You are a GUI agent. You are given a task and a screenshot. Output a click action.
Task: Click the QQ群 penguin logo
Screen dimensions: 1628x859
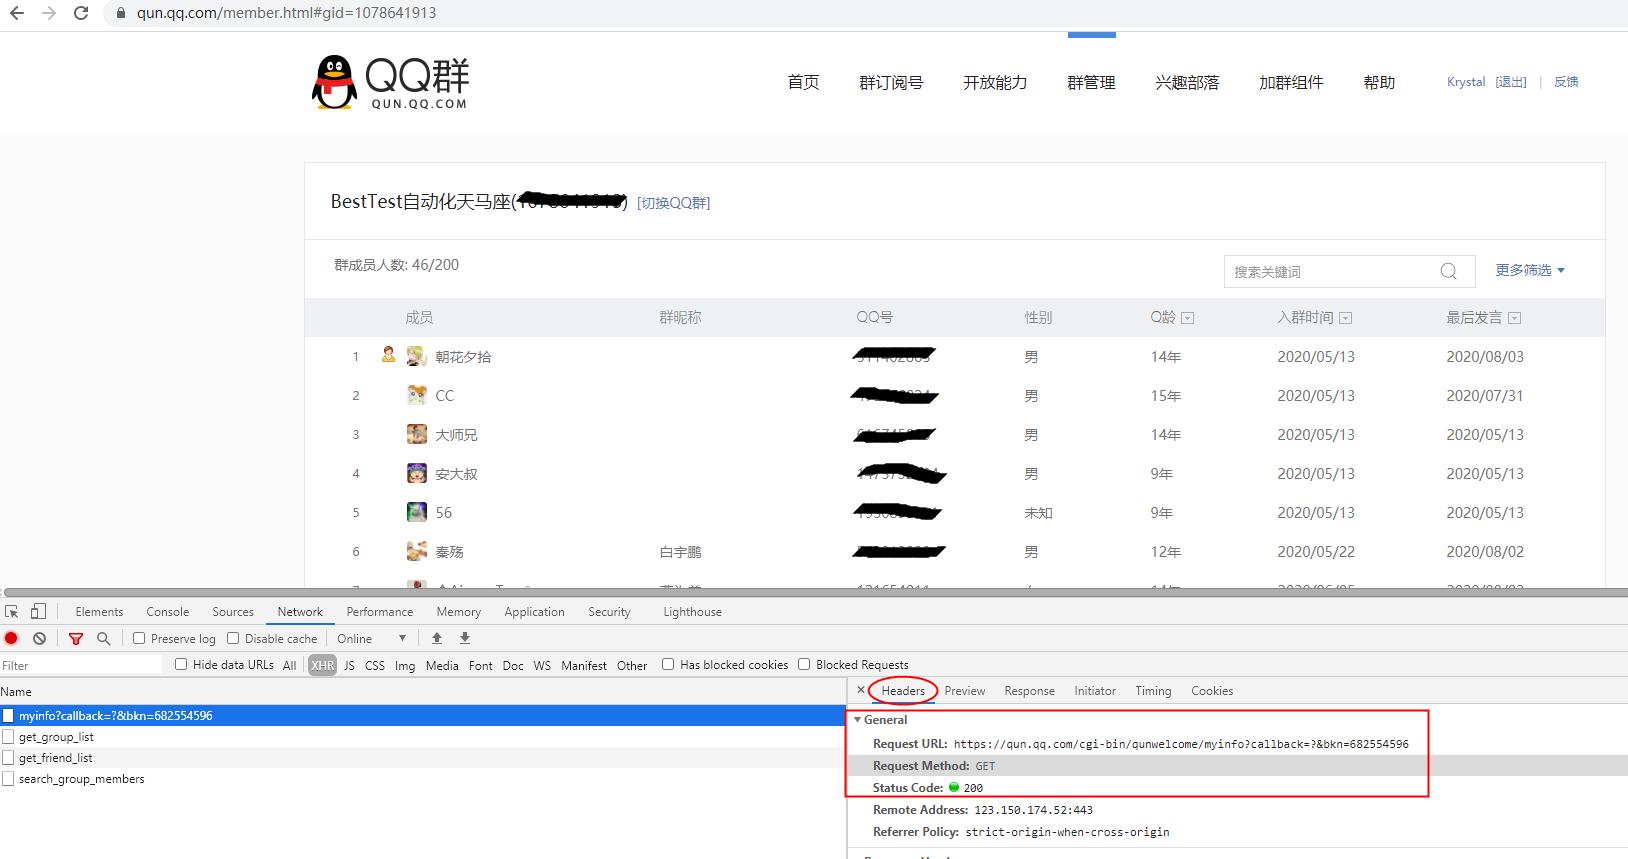389,82
